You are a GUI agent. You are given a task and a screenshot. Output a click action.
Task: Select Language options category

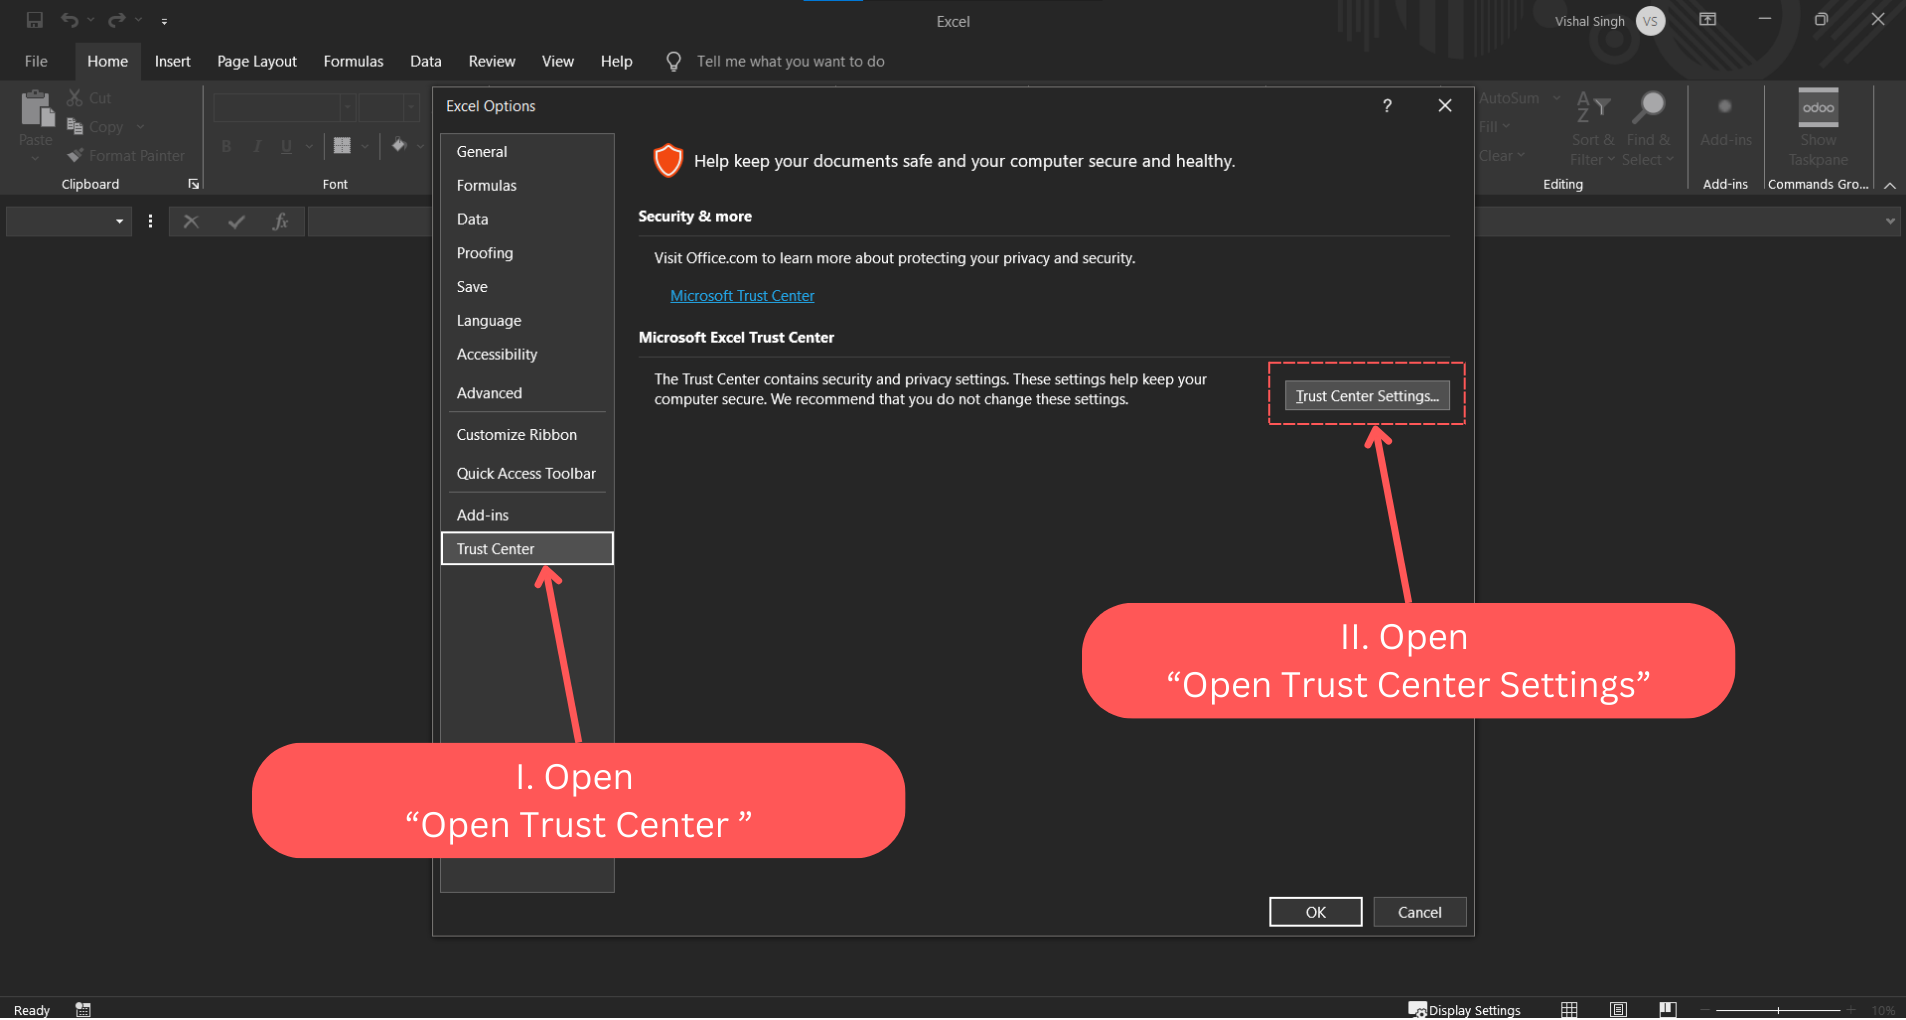[x=527, y=321]
